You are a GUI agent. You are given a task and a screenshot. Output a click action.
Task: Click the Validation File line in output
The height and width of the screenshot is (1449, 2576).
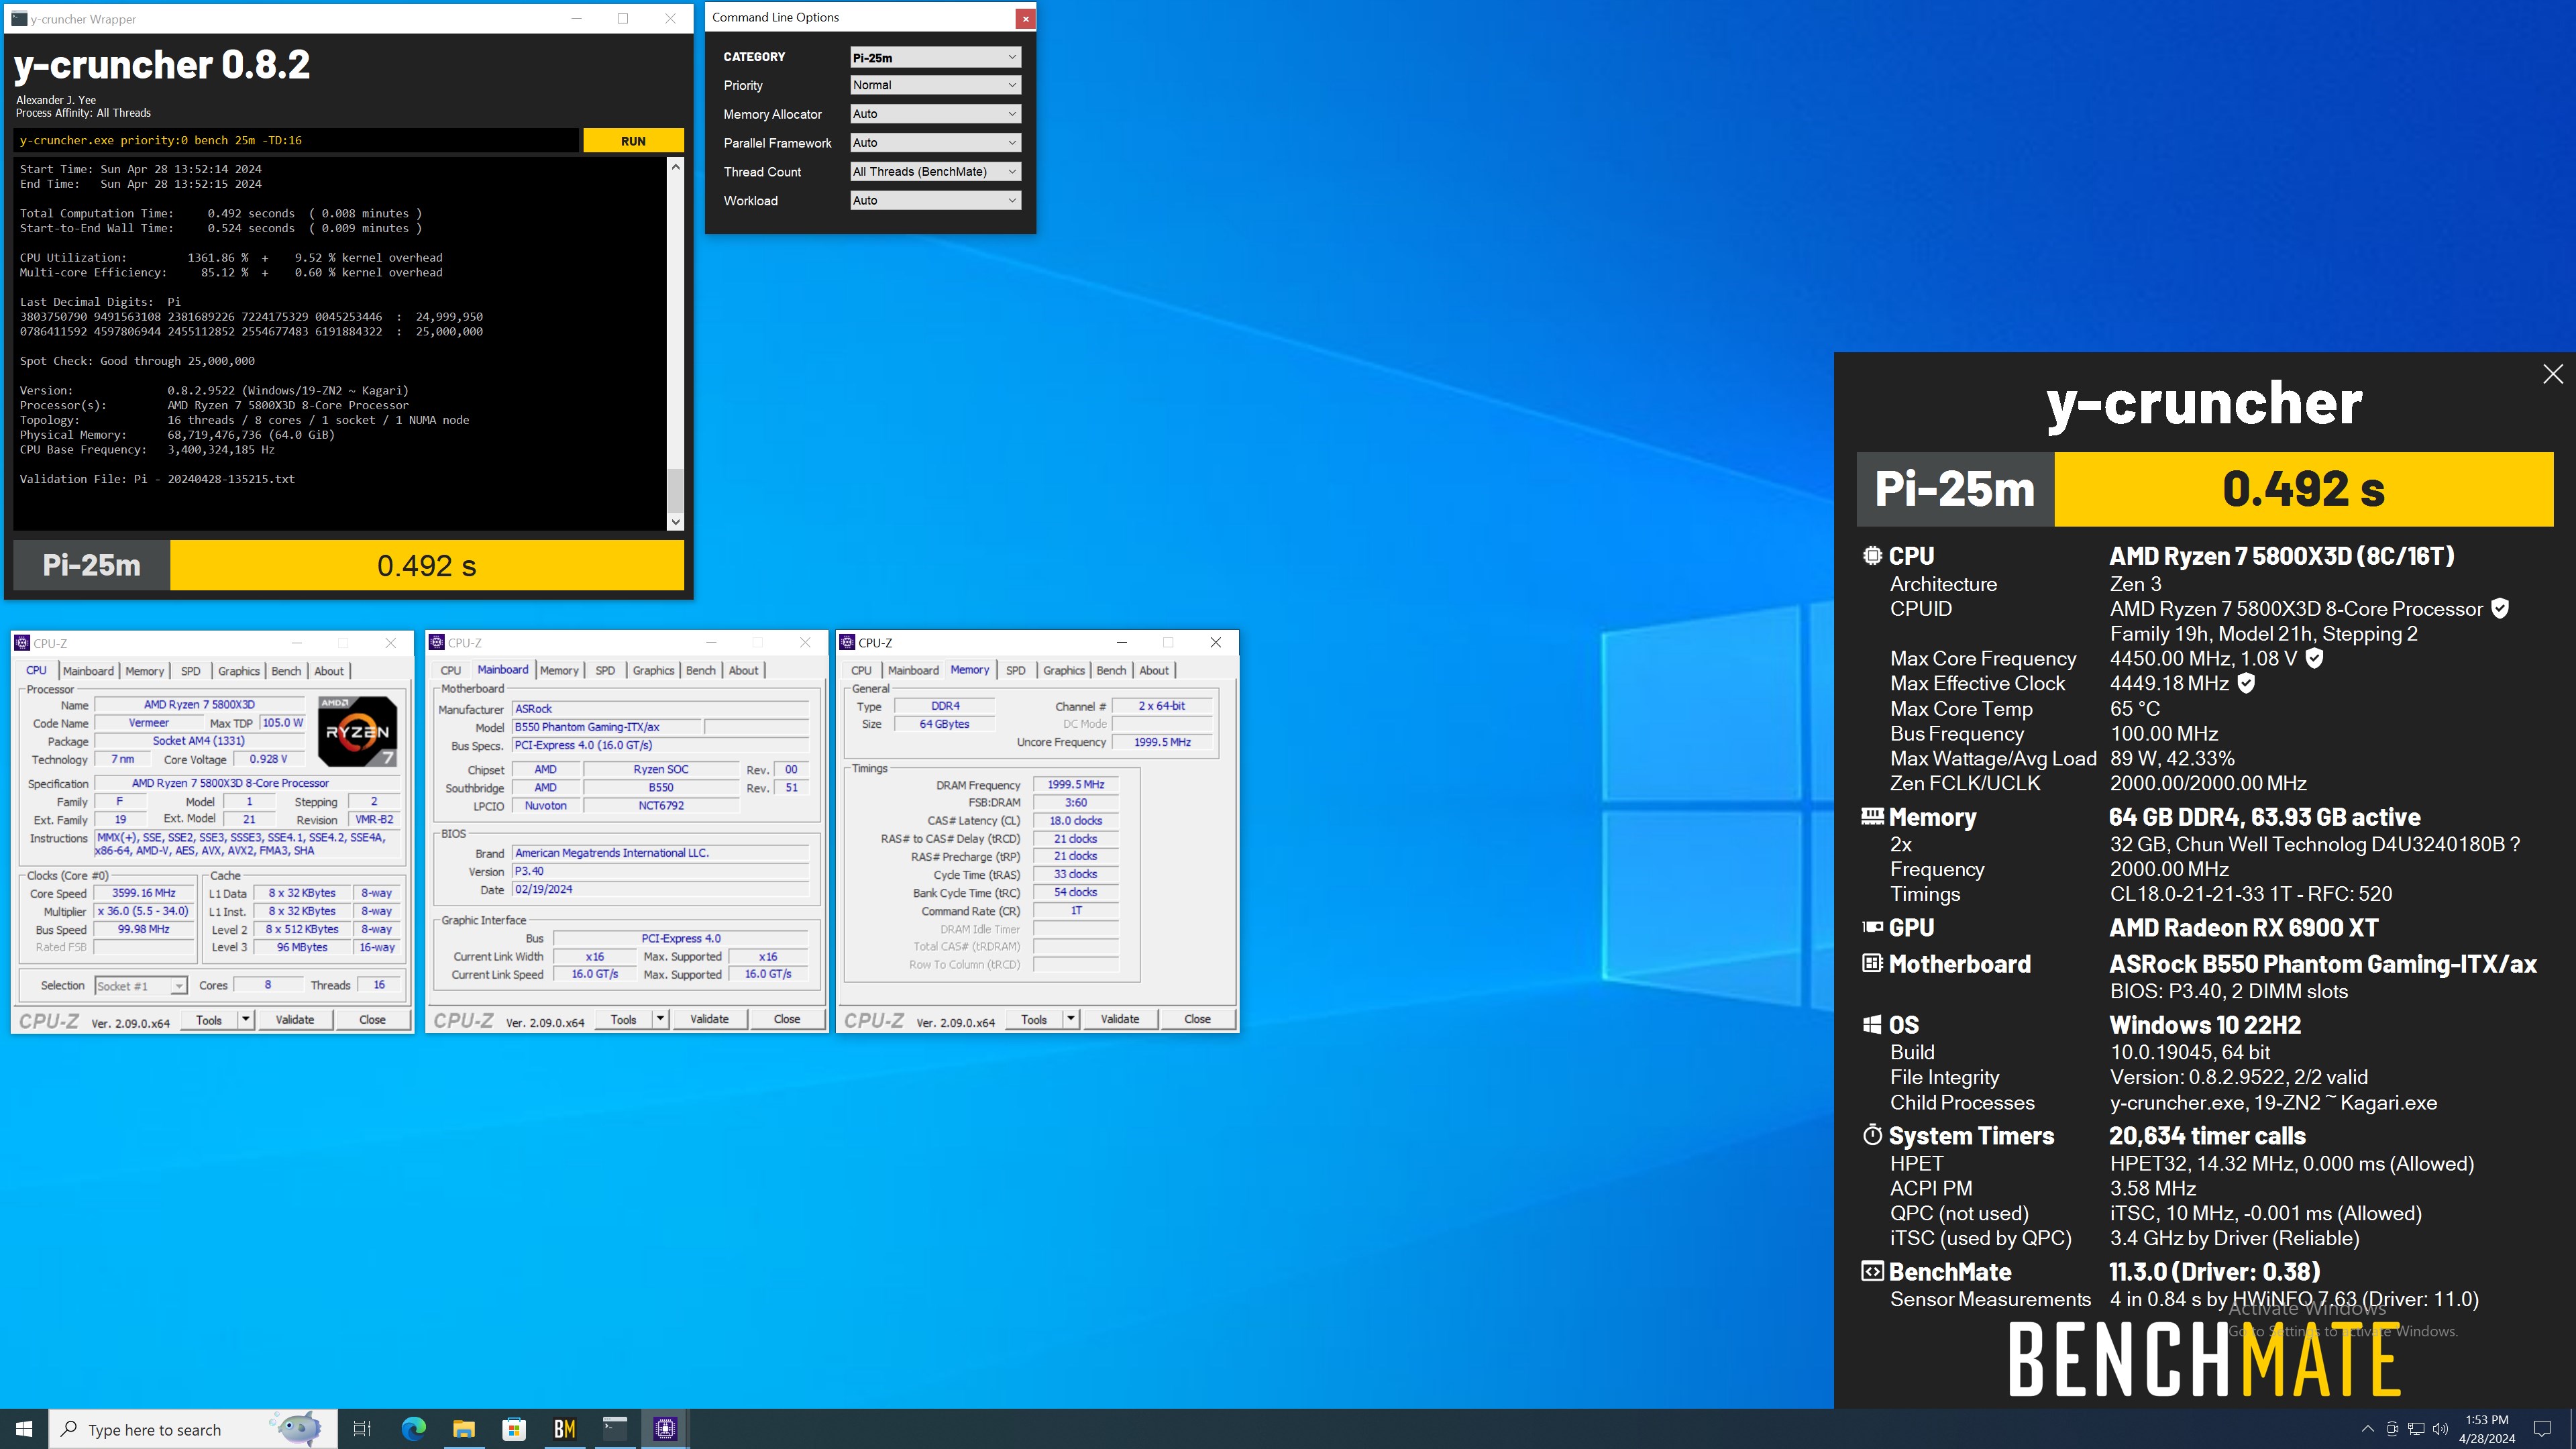157,479
